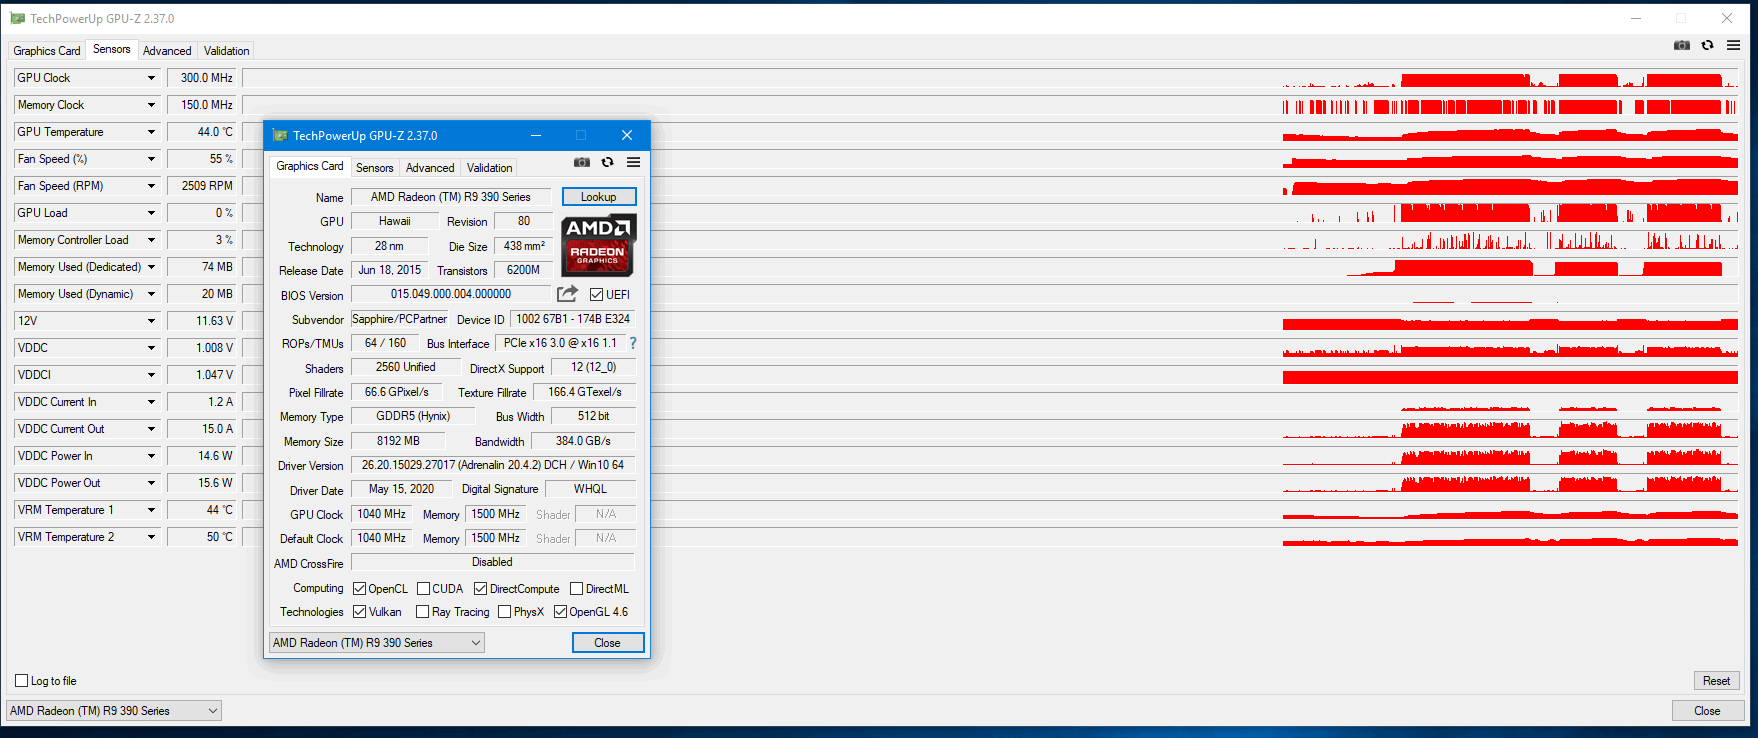
Task: Open Memory Used (Dynamic) sensor dropdown
Action: tap(152, 294)
